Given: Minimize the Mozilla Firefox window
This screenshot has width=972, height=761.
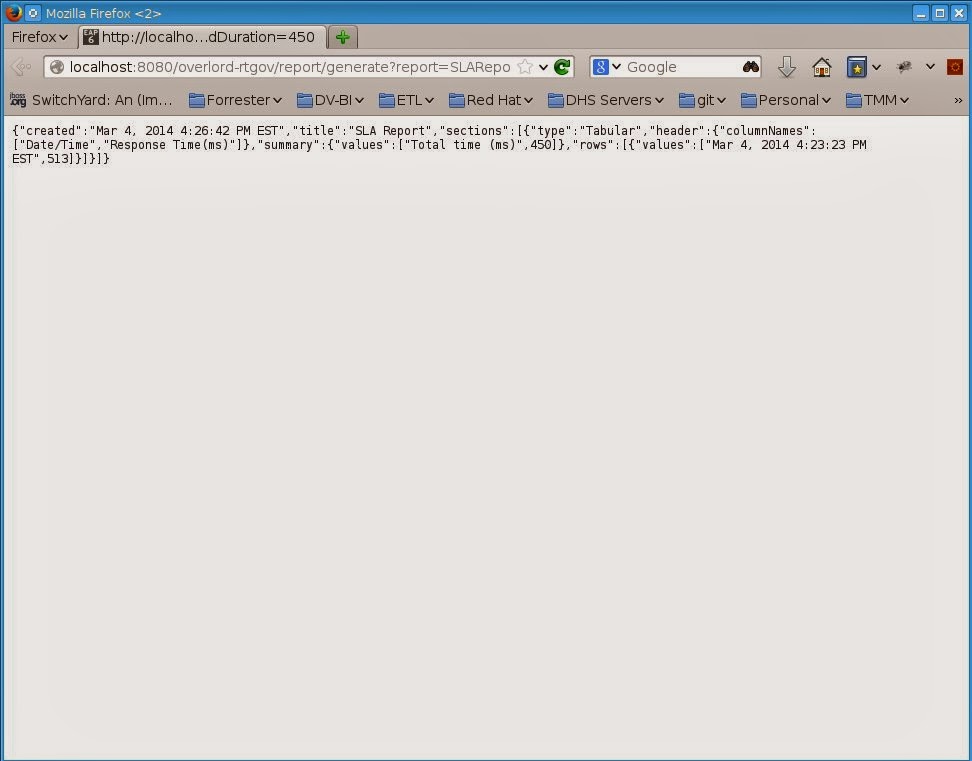Looking at the screenshot, I should 921,13.
